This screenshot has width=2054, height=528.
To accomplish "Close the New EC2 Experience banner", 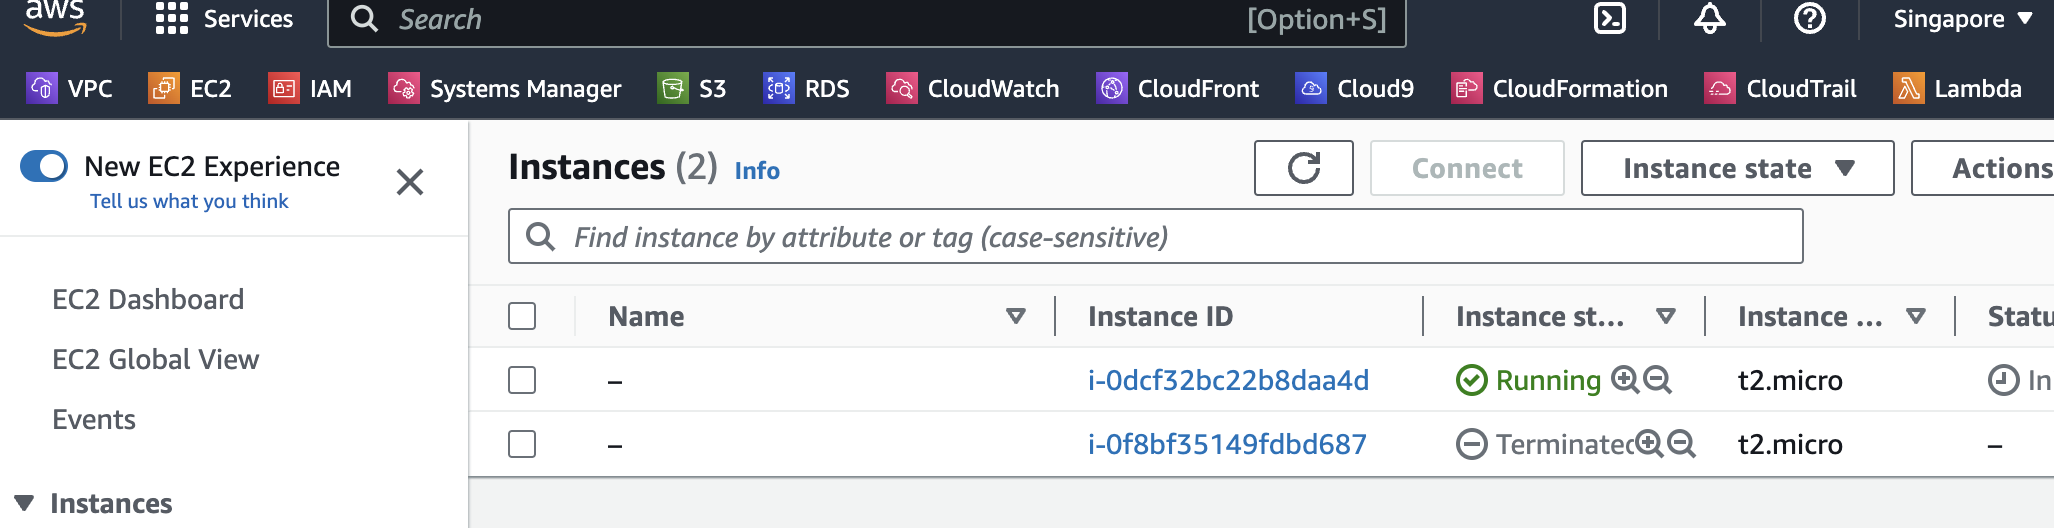I will (410, 182).
